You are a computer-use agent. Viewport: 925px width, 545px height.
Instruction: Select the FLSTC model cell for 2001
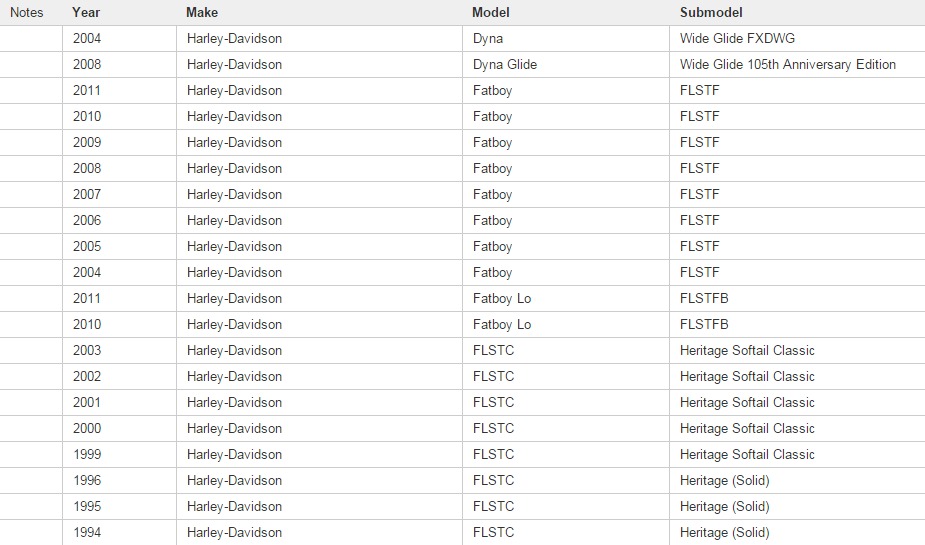coord(494,403)
